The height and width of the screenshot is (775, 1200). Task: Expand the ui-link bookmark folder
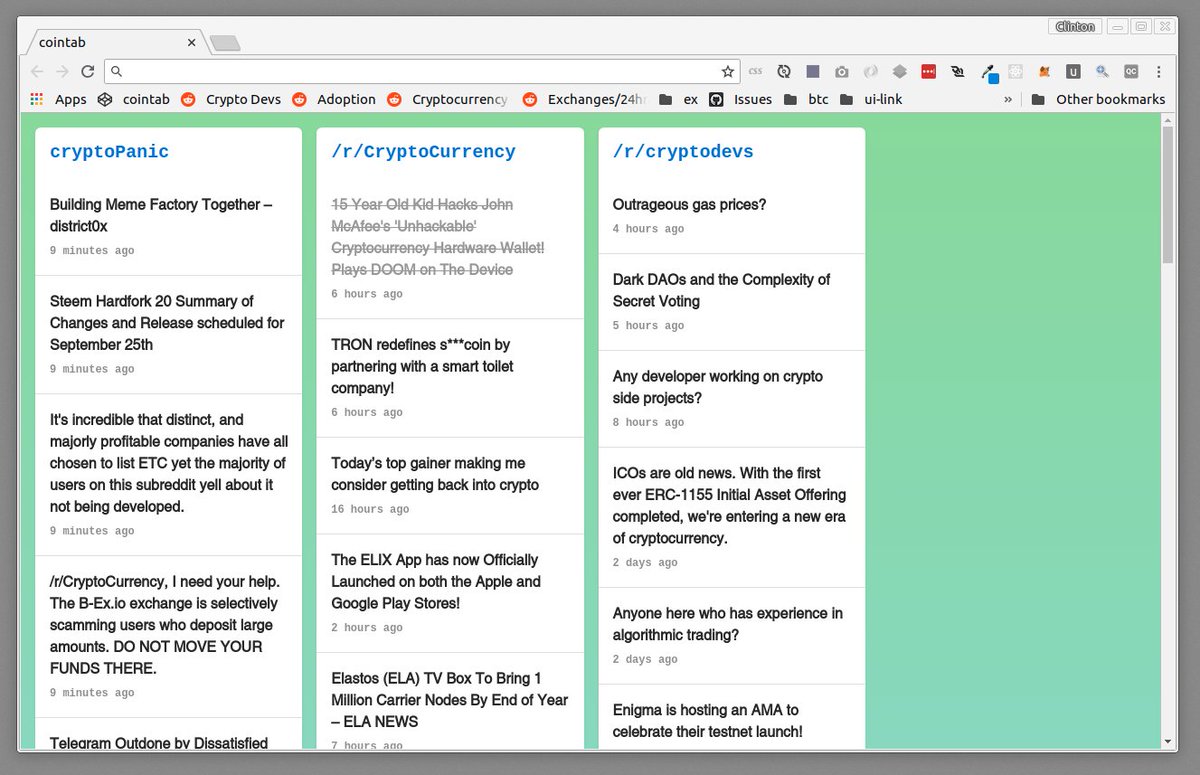click(871, 99)
